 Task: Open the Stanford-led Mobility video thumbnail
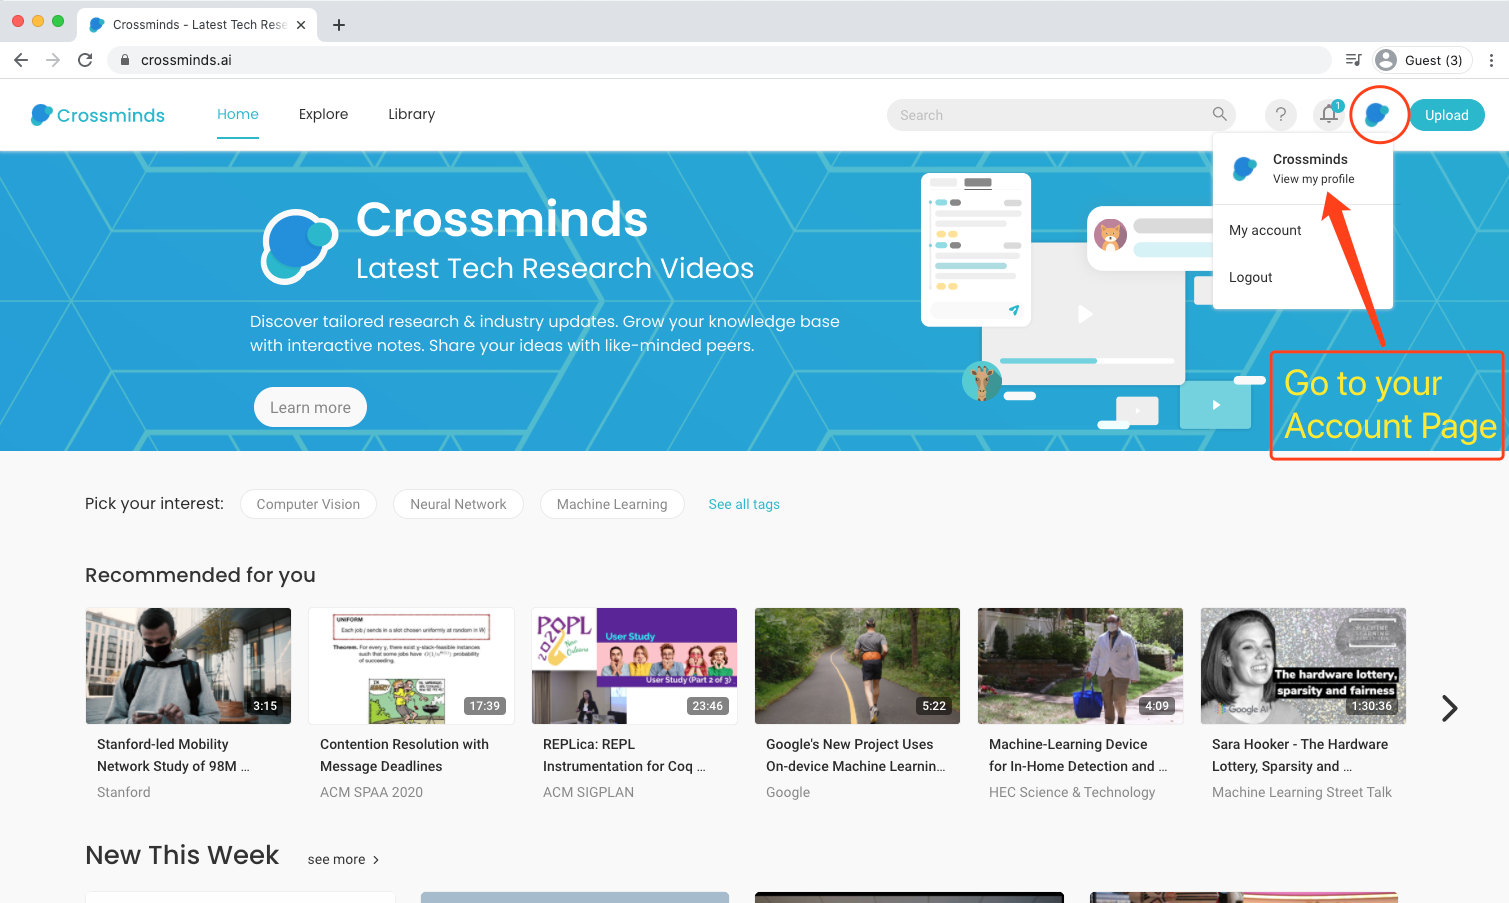[x=188, y=666]
